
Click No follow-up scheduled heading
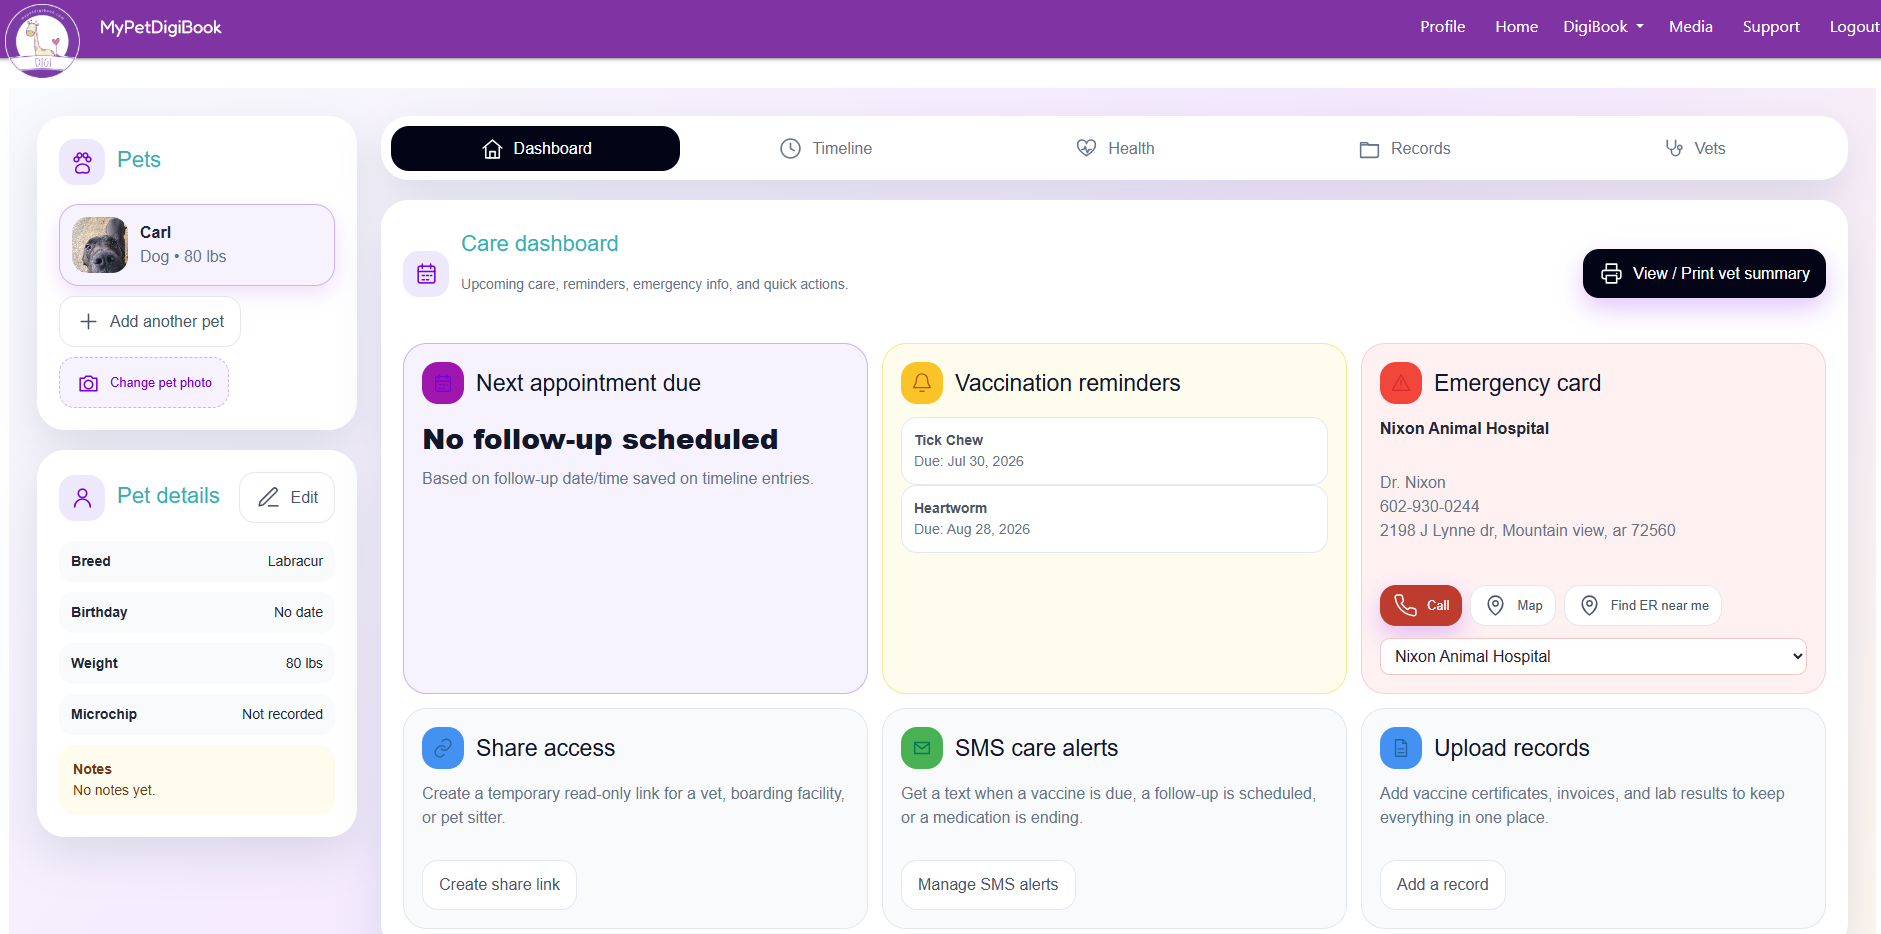click(600, 440)
